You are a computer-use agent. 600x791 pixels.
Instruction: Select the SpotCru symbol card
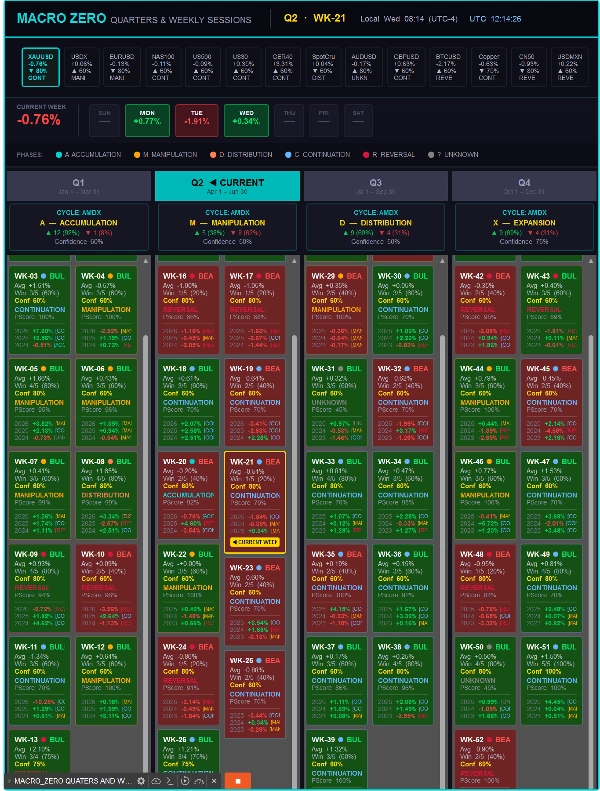323,67
